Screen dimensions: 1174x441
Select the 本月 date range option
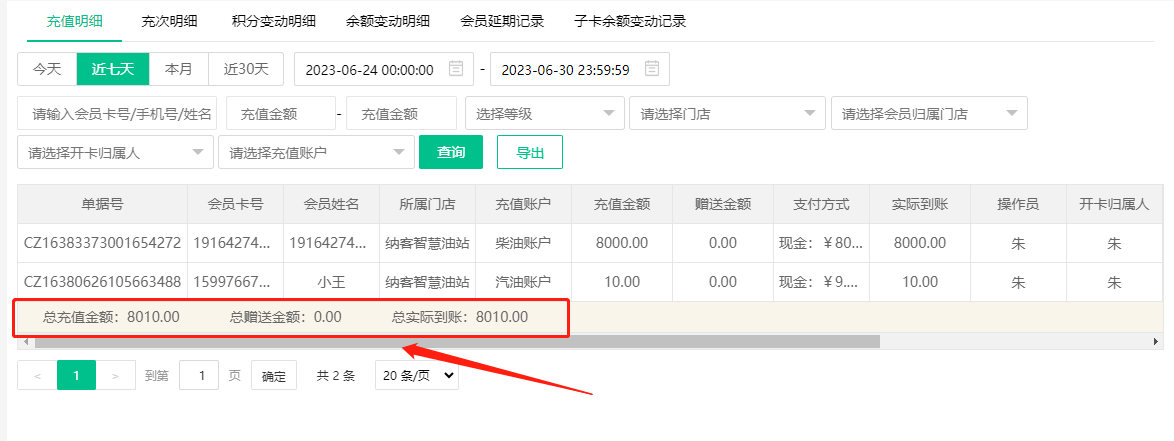(178, 69)
